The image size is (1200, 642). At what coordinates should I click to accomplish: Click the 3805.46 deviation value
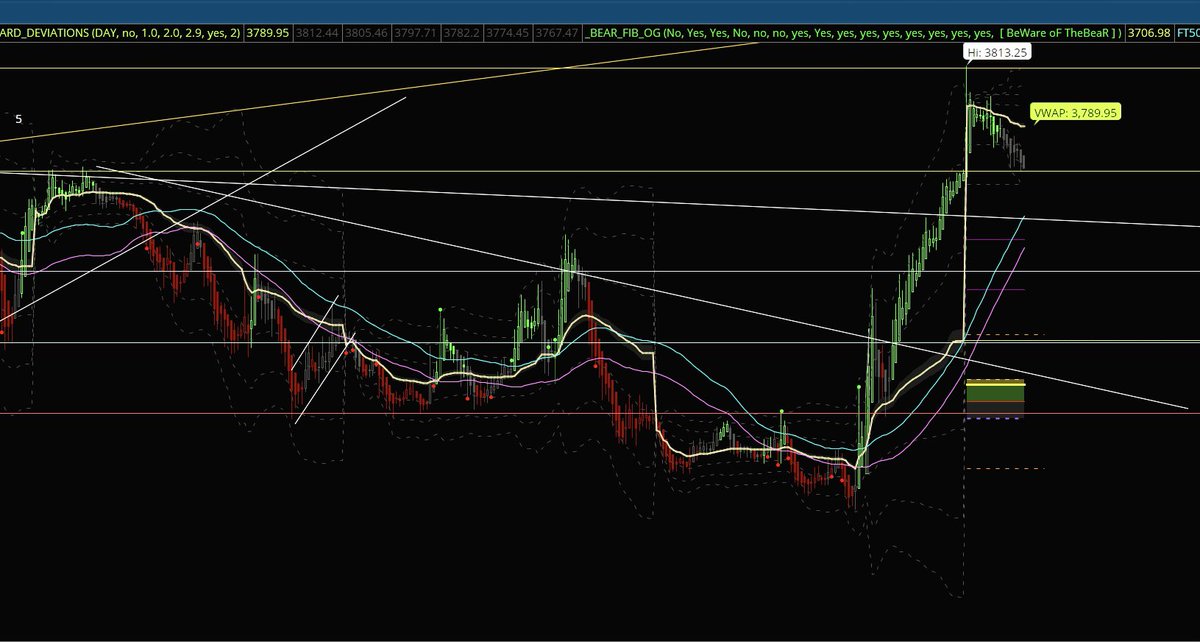pyautogui.click(x=367, y=33)
